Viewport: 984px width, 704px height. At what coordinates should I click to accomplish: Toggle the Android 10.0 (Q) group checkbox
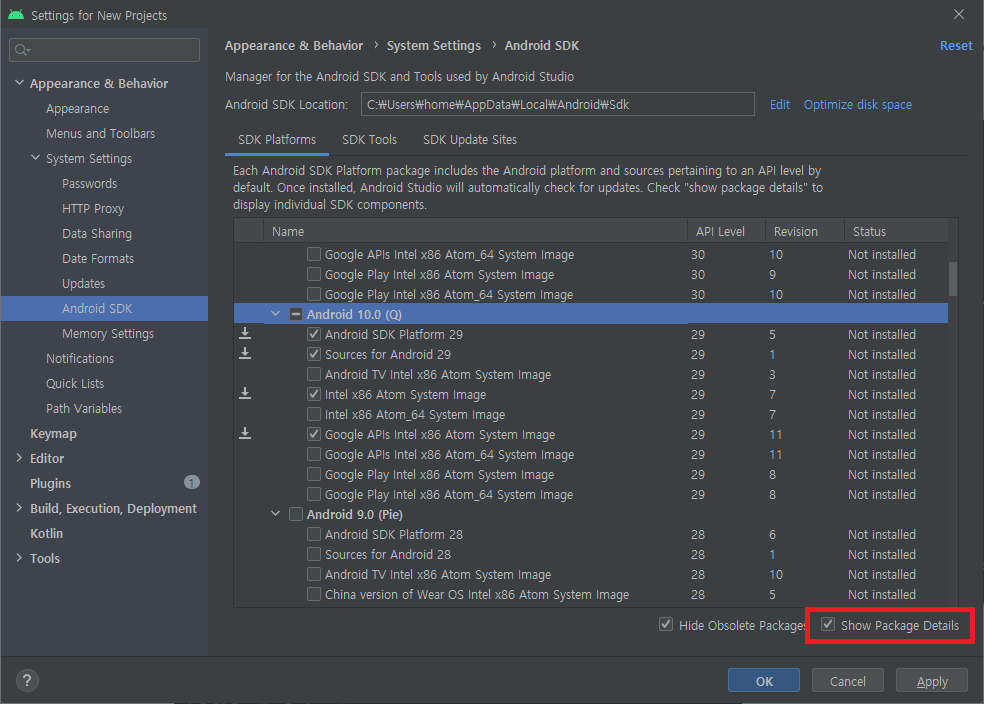click(296, 314)
